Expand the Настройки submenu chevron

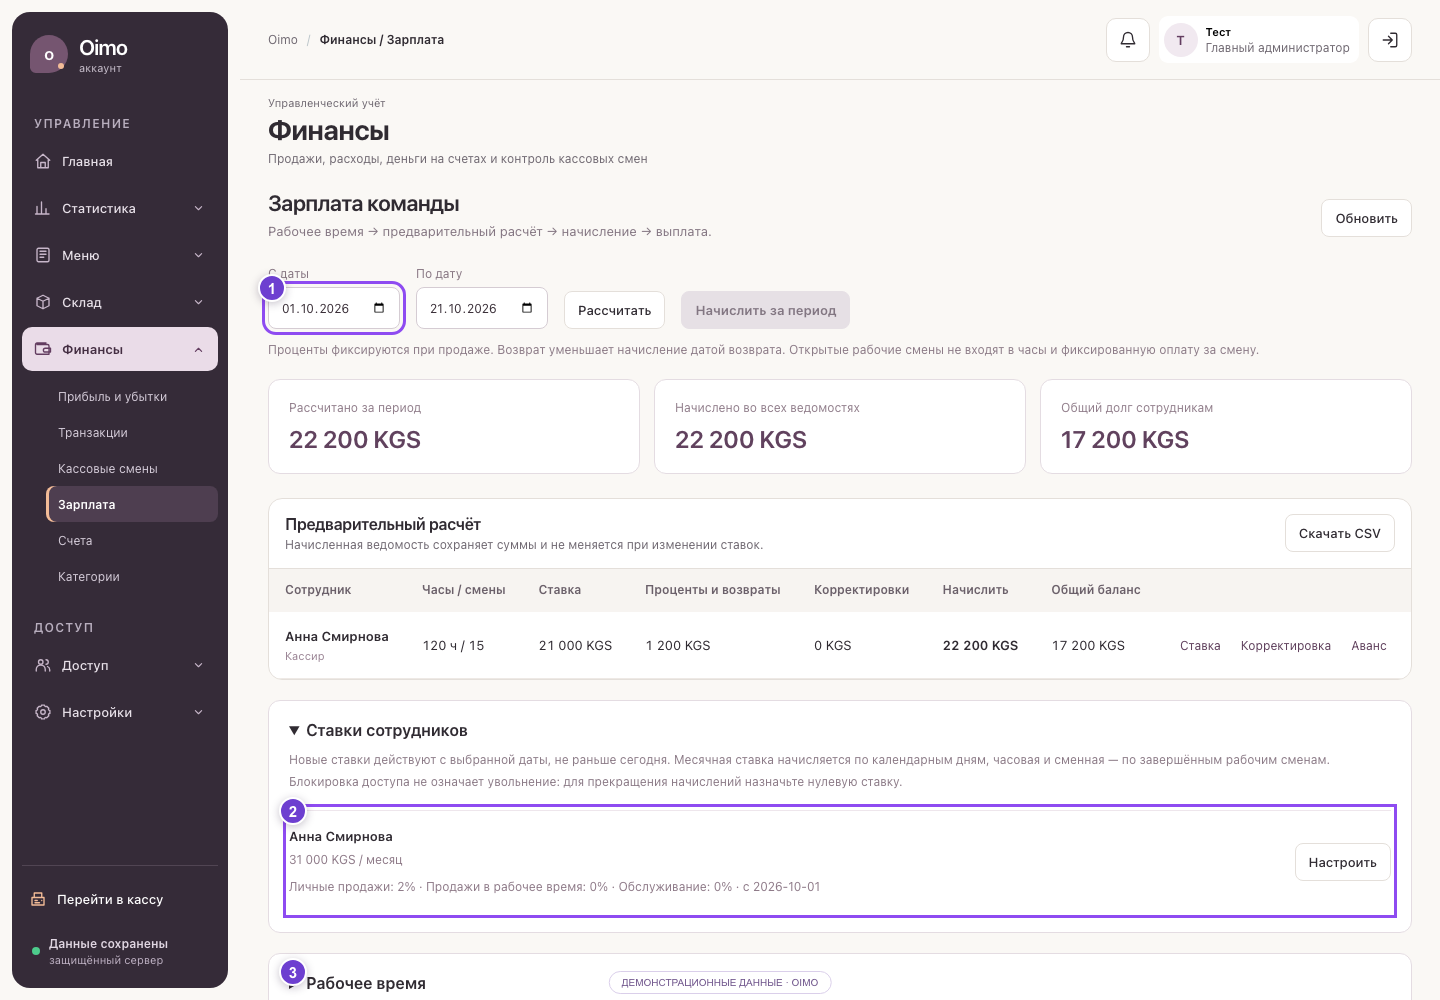pos(198,712)
